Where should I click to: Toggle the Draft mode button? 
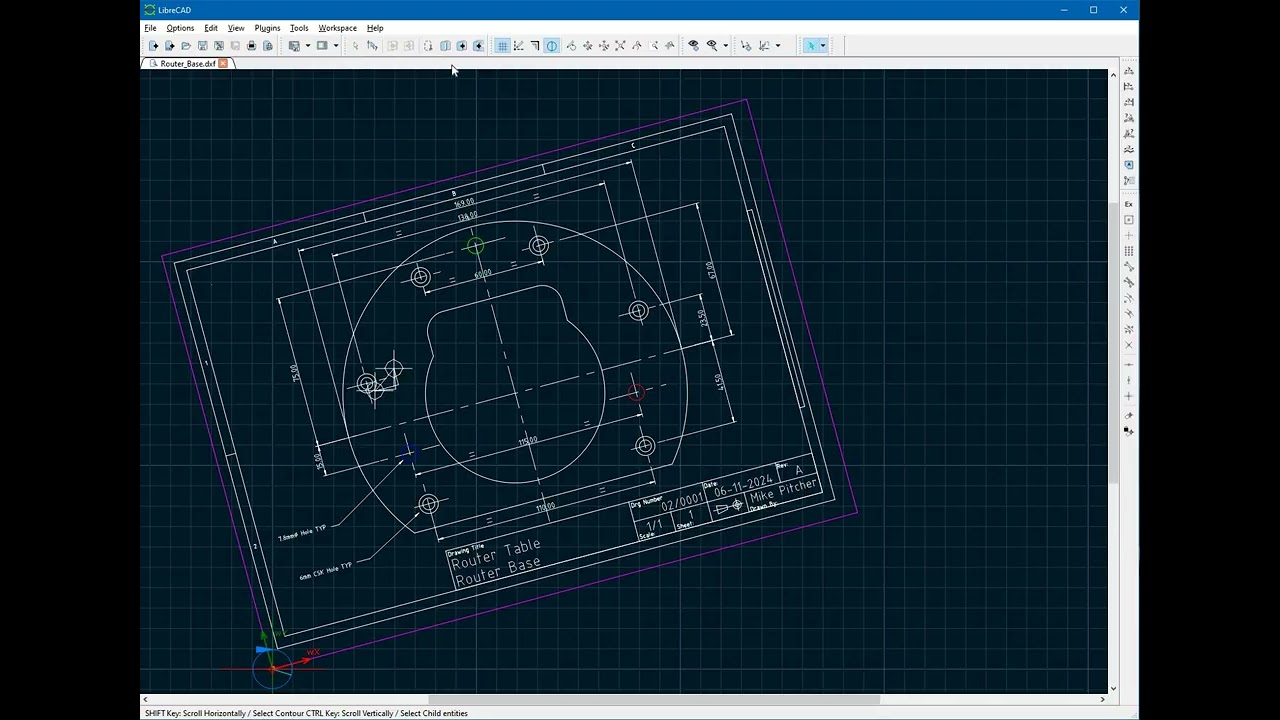tap(518, 45)
